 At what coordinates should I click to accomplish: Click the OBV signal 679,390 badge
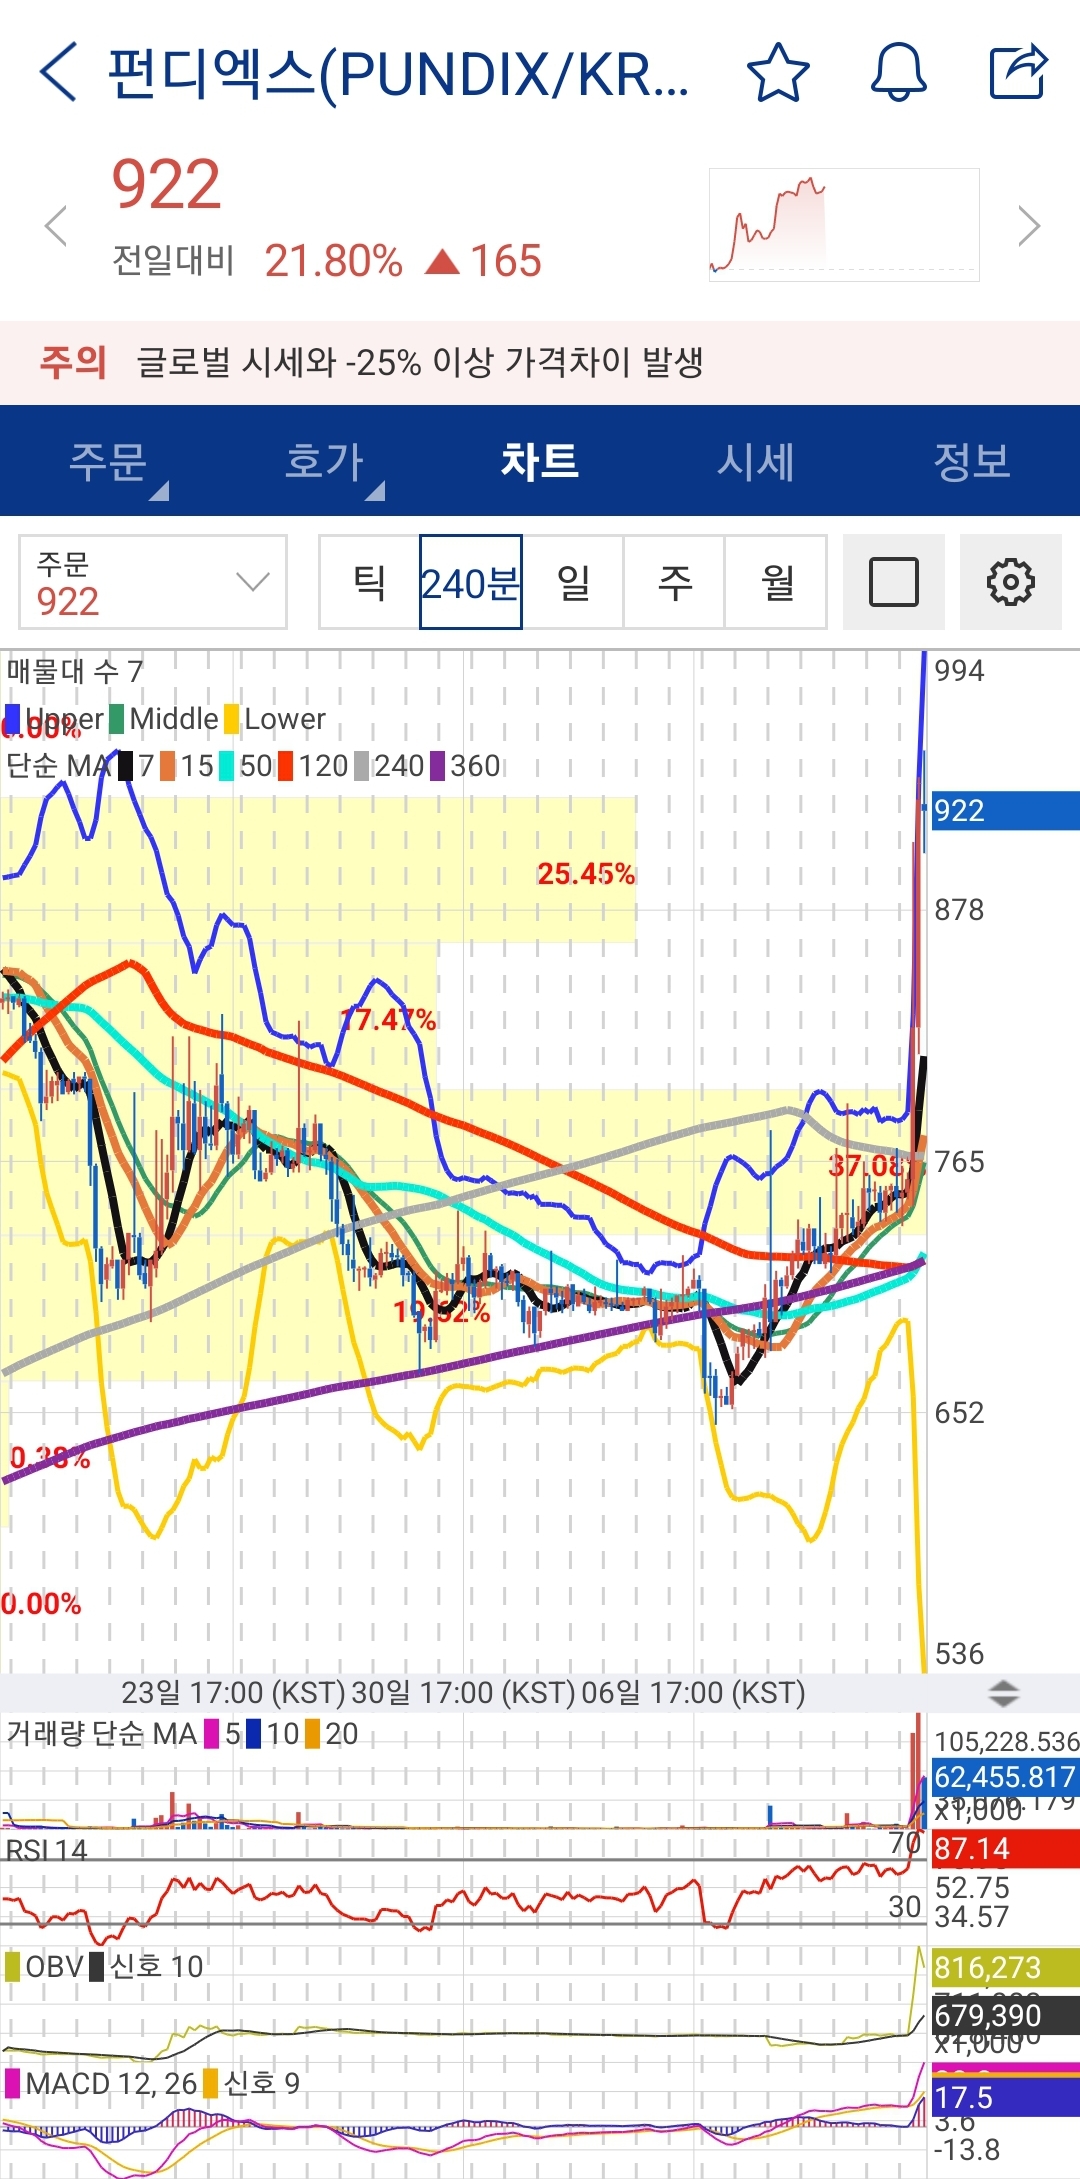pyautogui.click(x=1005, y=2015)
